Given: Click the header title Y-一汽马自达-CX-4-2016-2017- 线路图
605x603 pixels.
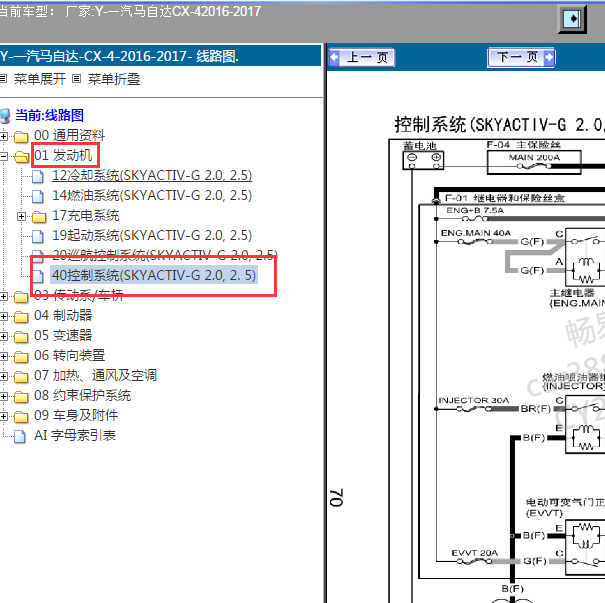Looking at the screenshot, I should (120, 56).
